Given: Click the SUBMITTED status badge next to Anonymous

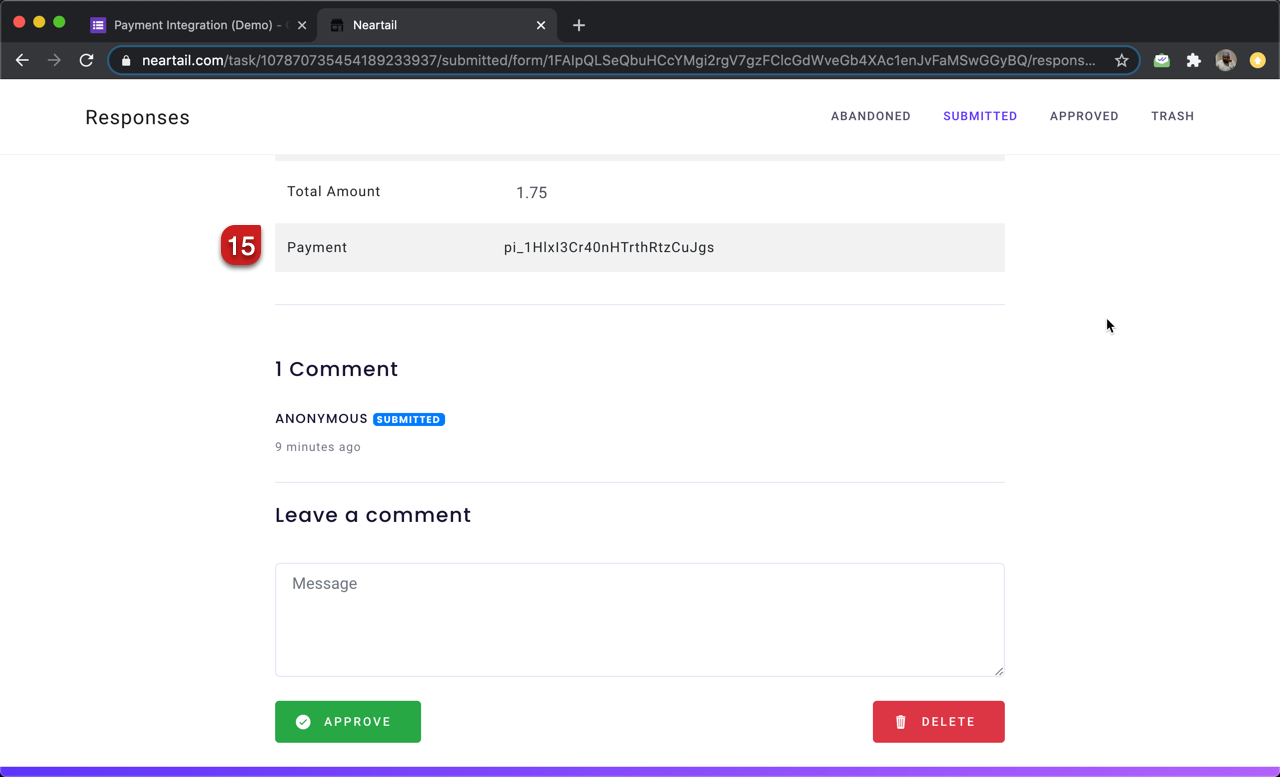Looking at the screenshot, I should [409, 419].
